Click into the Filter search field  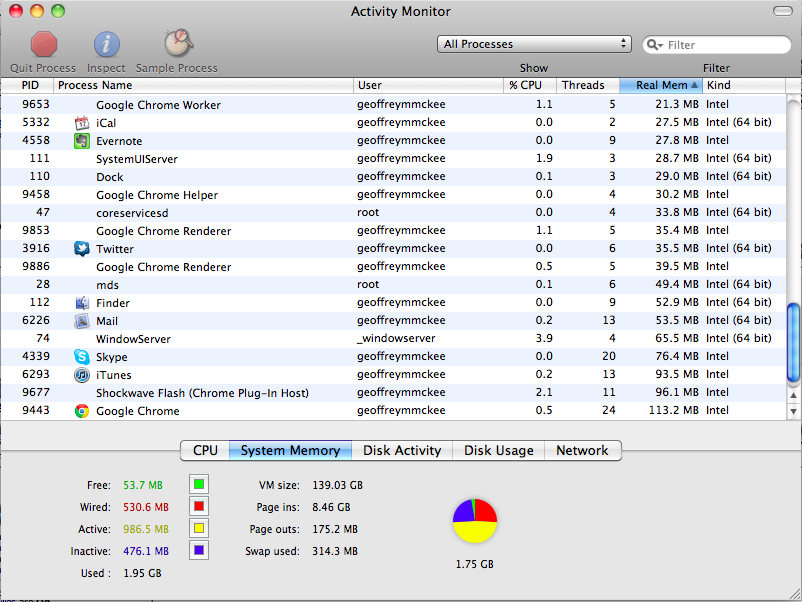(x=717, y=44)
